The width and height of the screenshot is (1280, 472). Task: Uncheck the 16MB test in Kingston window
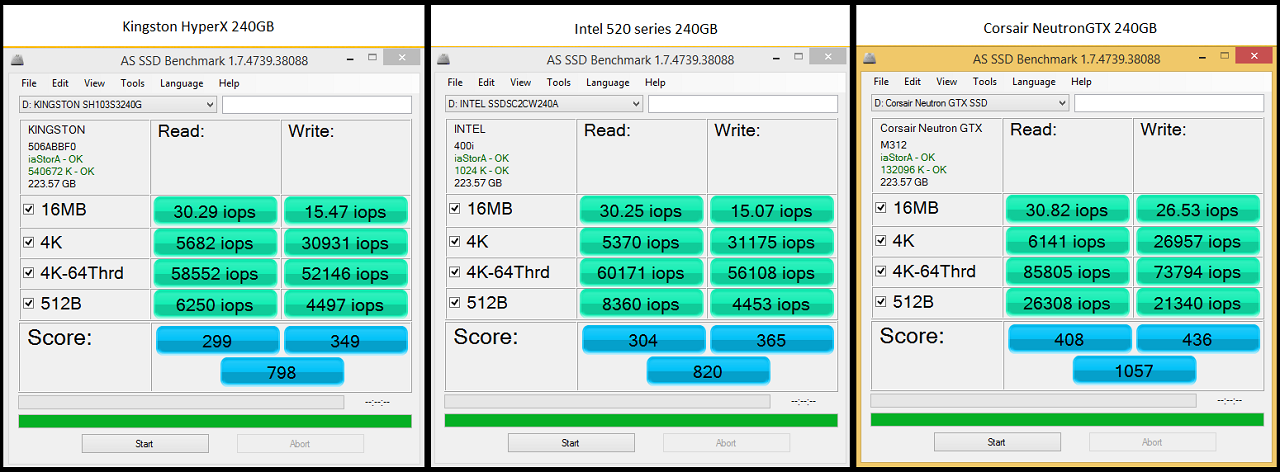pos(29,209)
